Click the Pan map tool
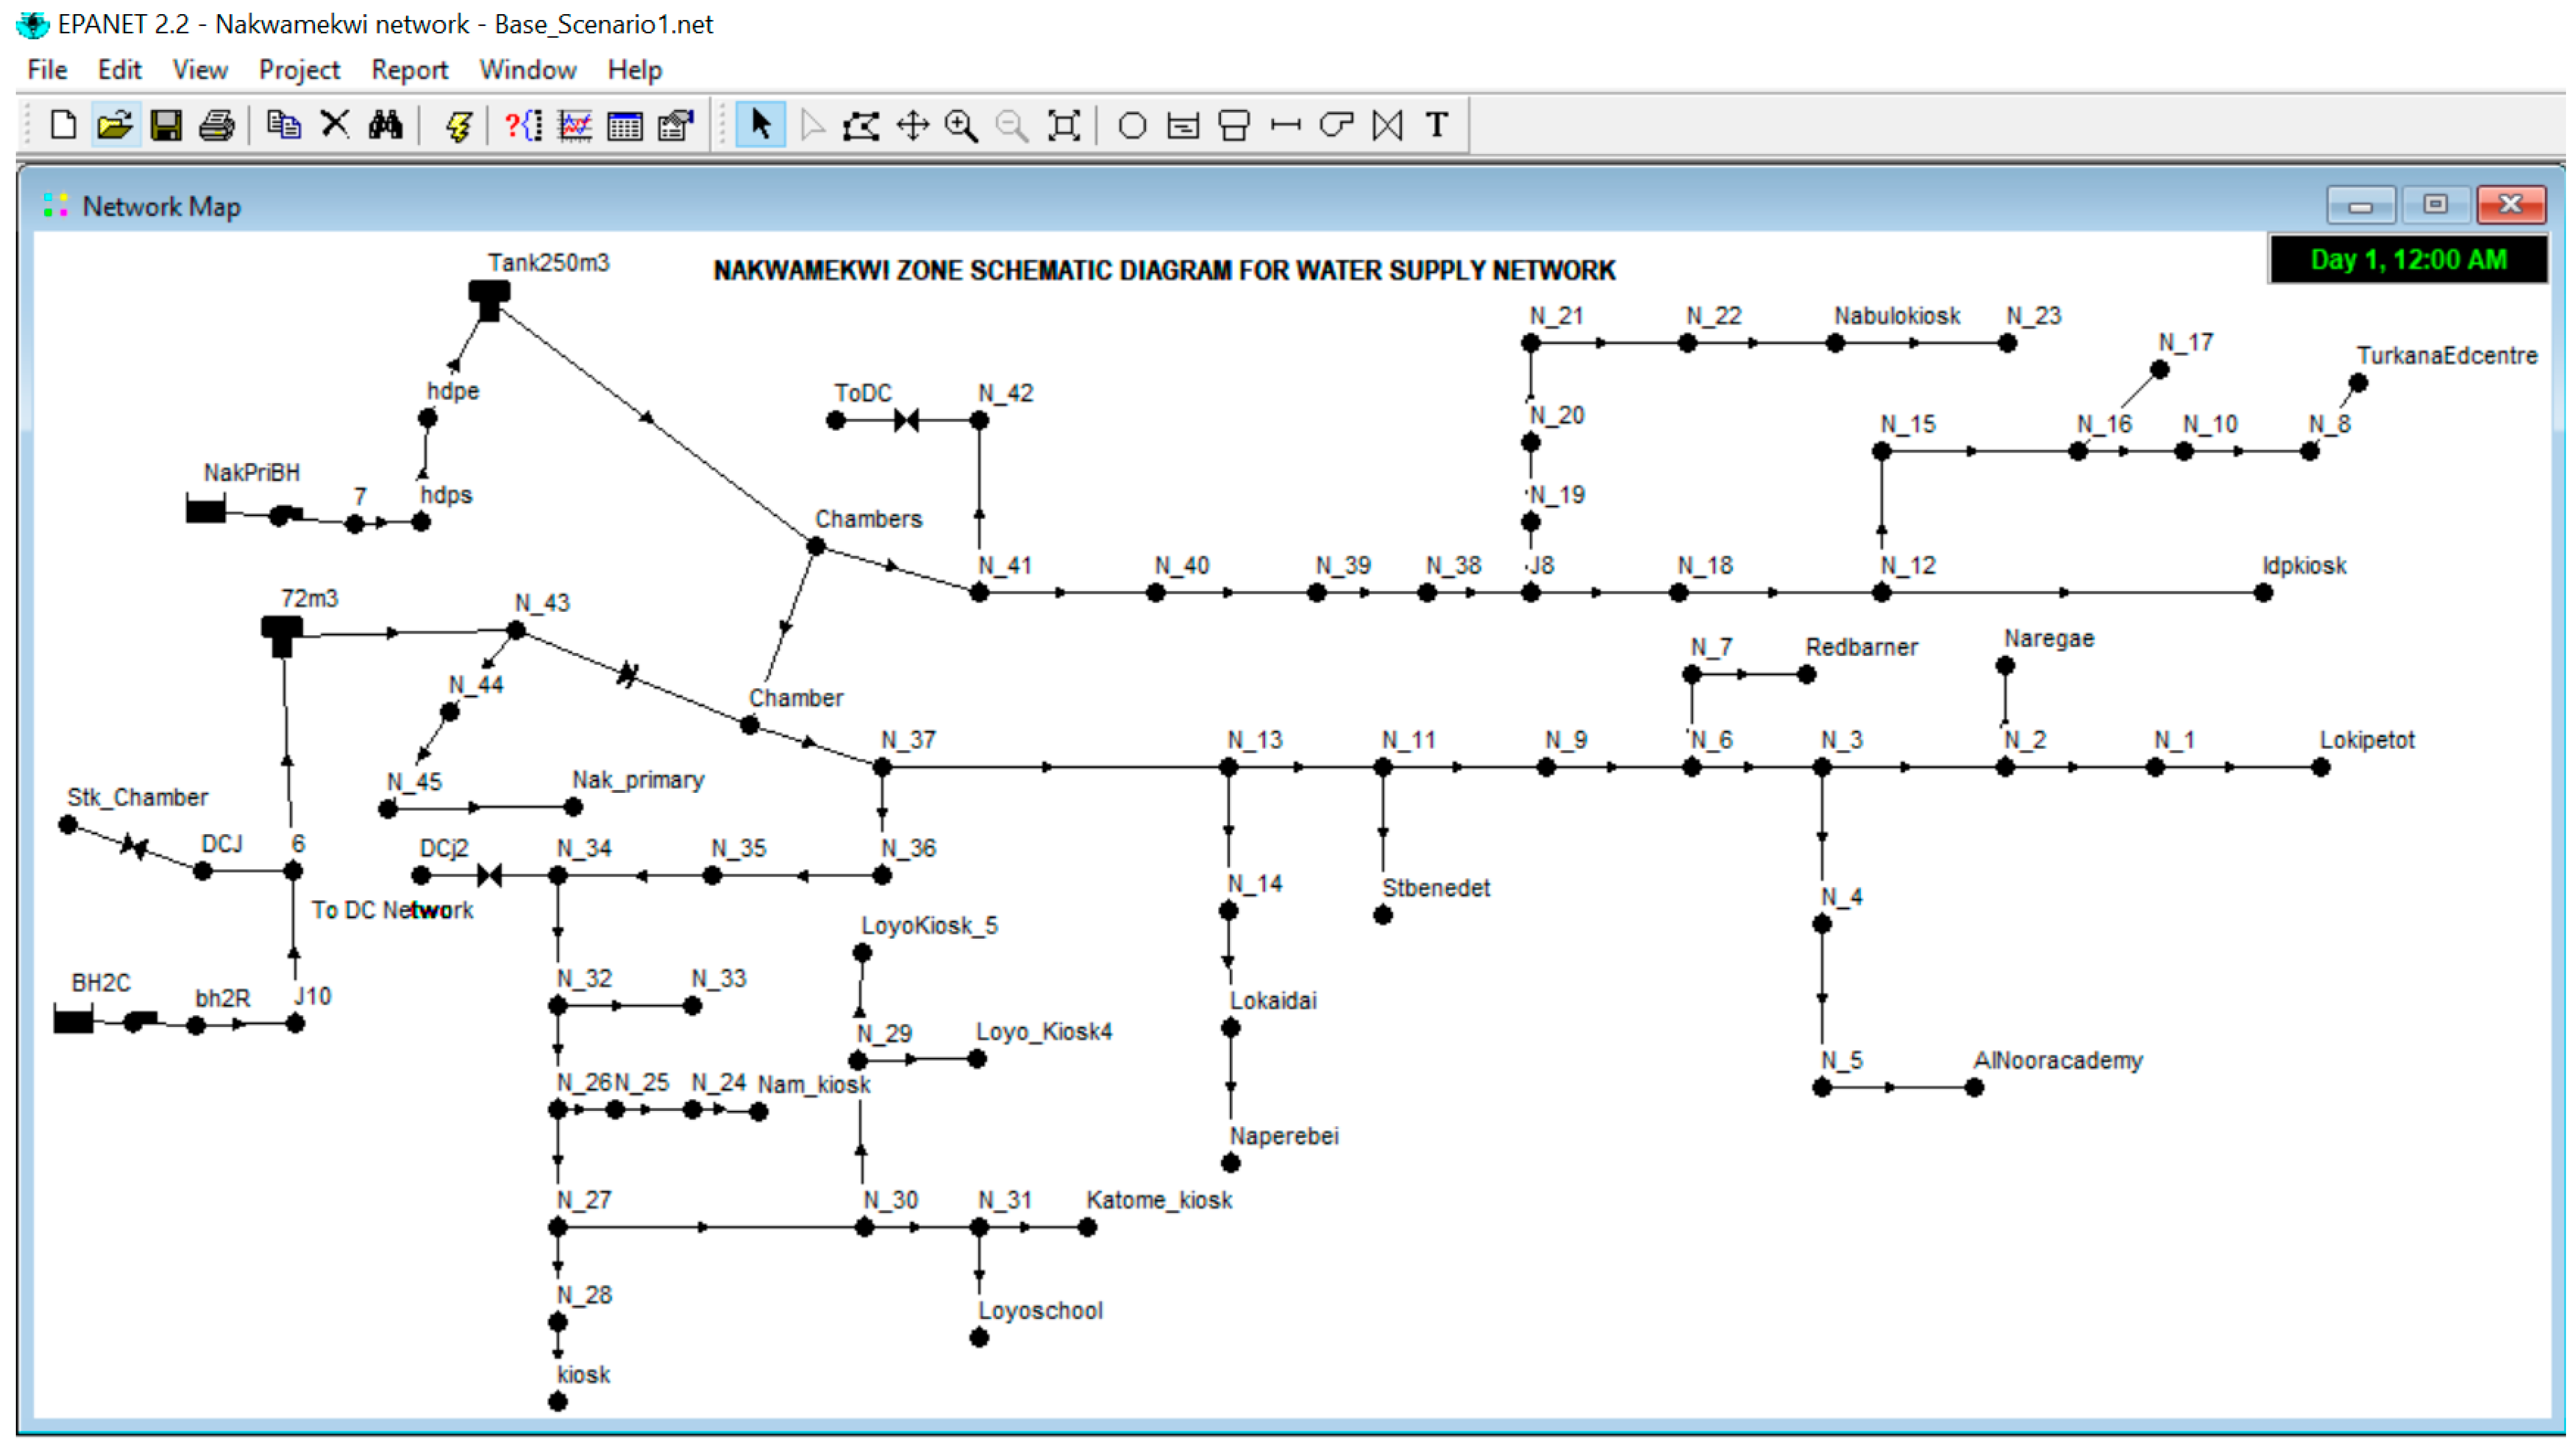 tap(912, 126)
